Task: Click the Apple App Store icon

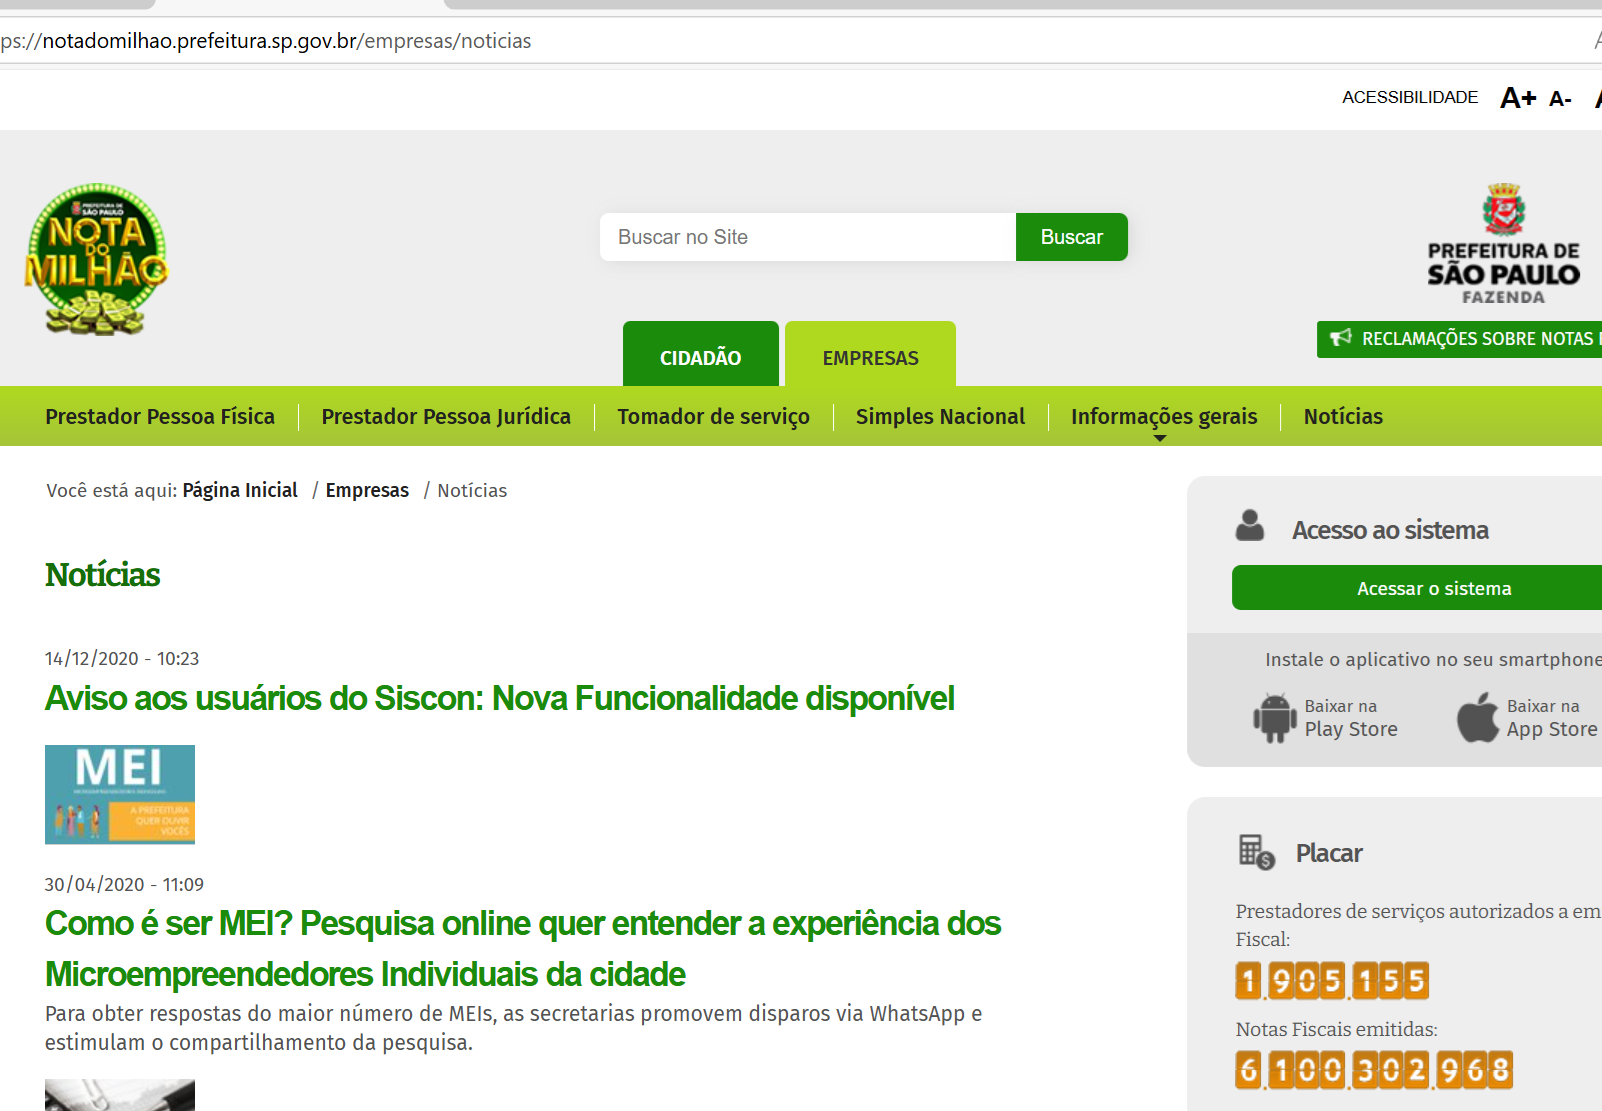Action: point(1477,717)
